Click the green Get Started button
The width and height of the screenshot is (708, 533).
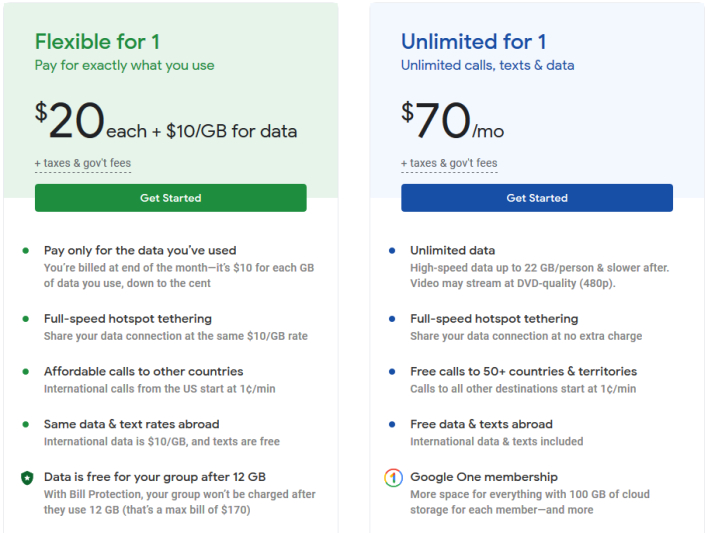coord(171,198)
